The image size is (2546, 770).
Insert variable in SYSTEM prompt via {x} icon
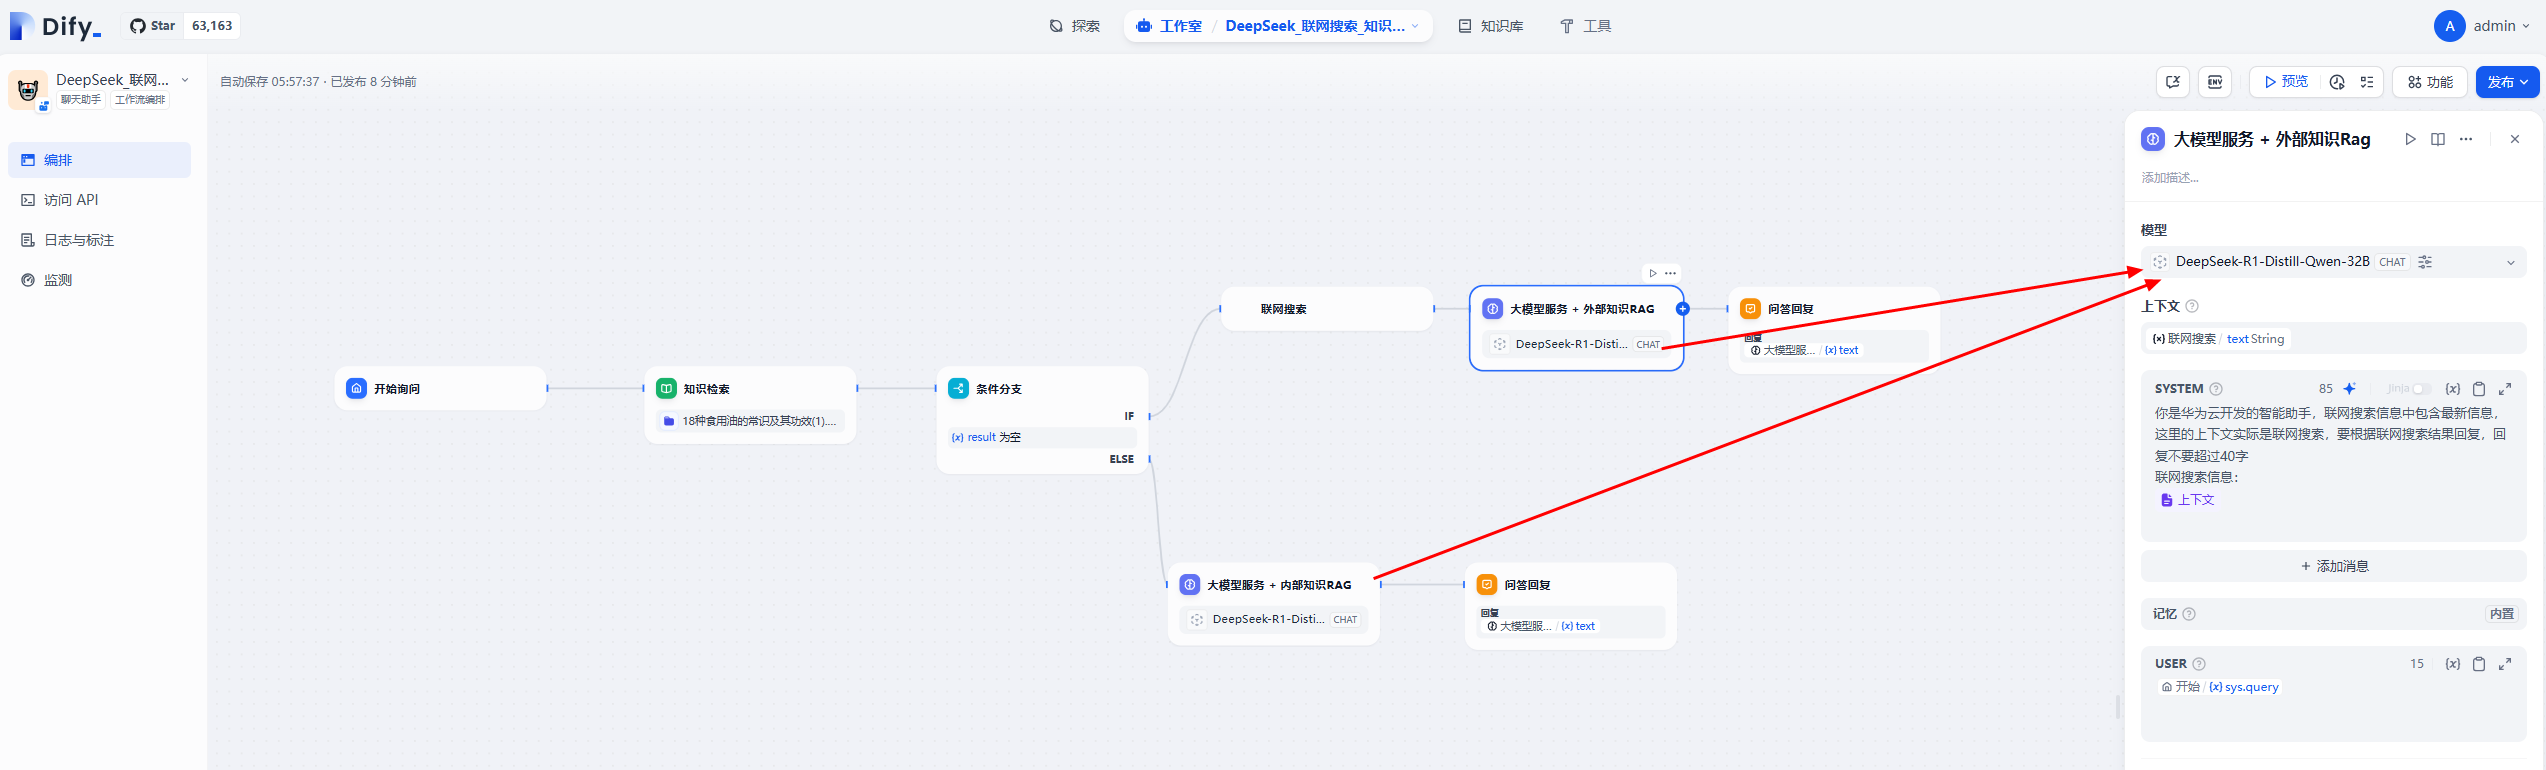[x=2453, y=389]
